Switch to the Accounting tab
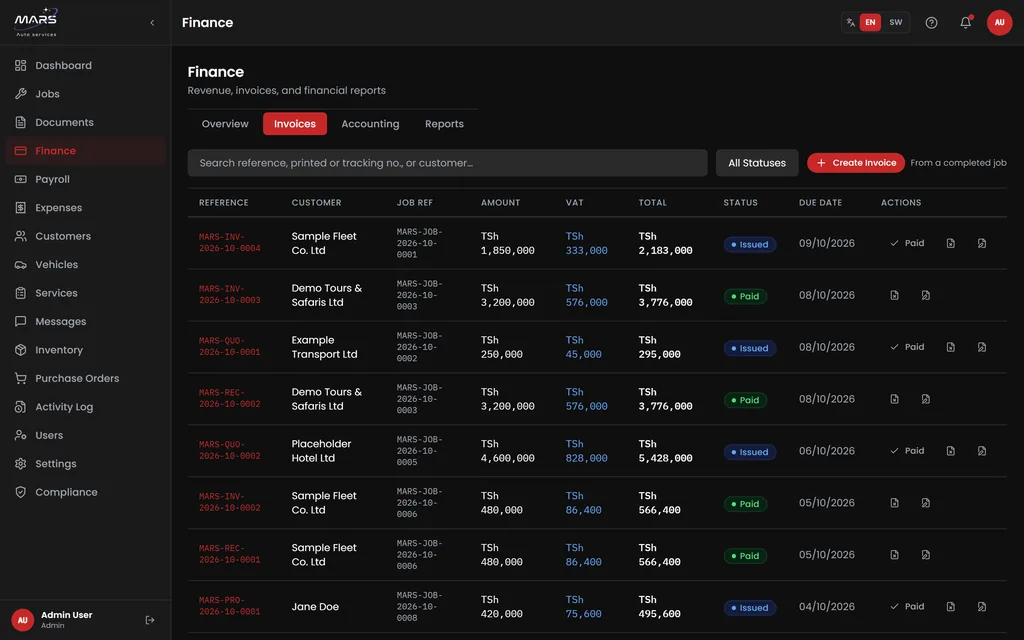 coord(370,123)
